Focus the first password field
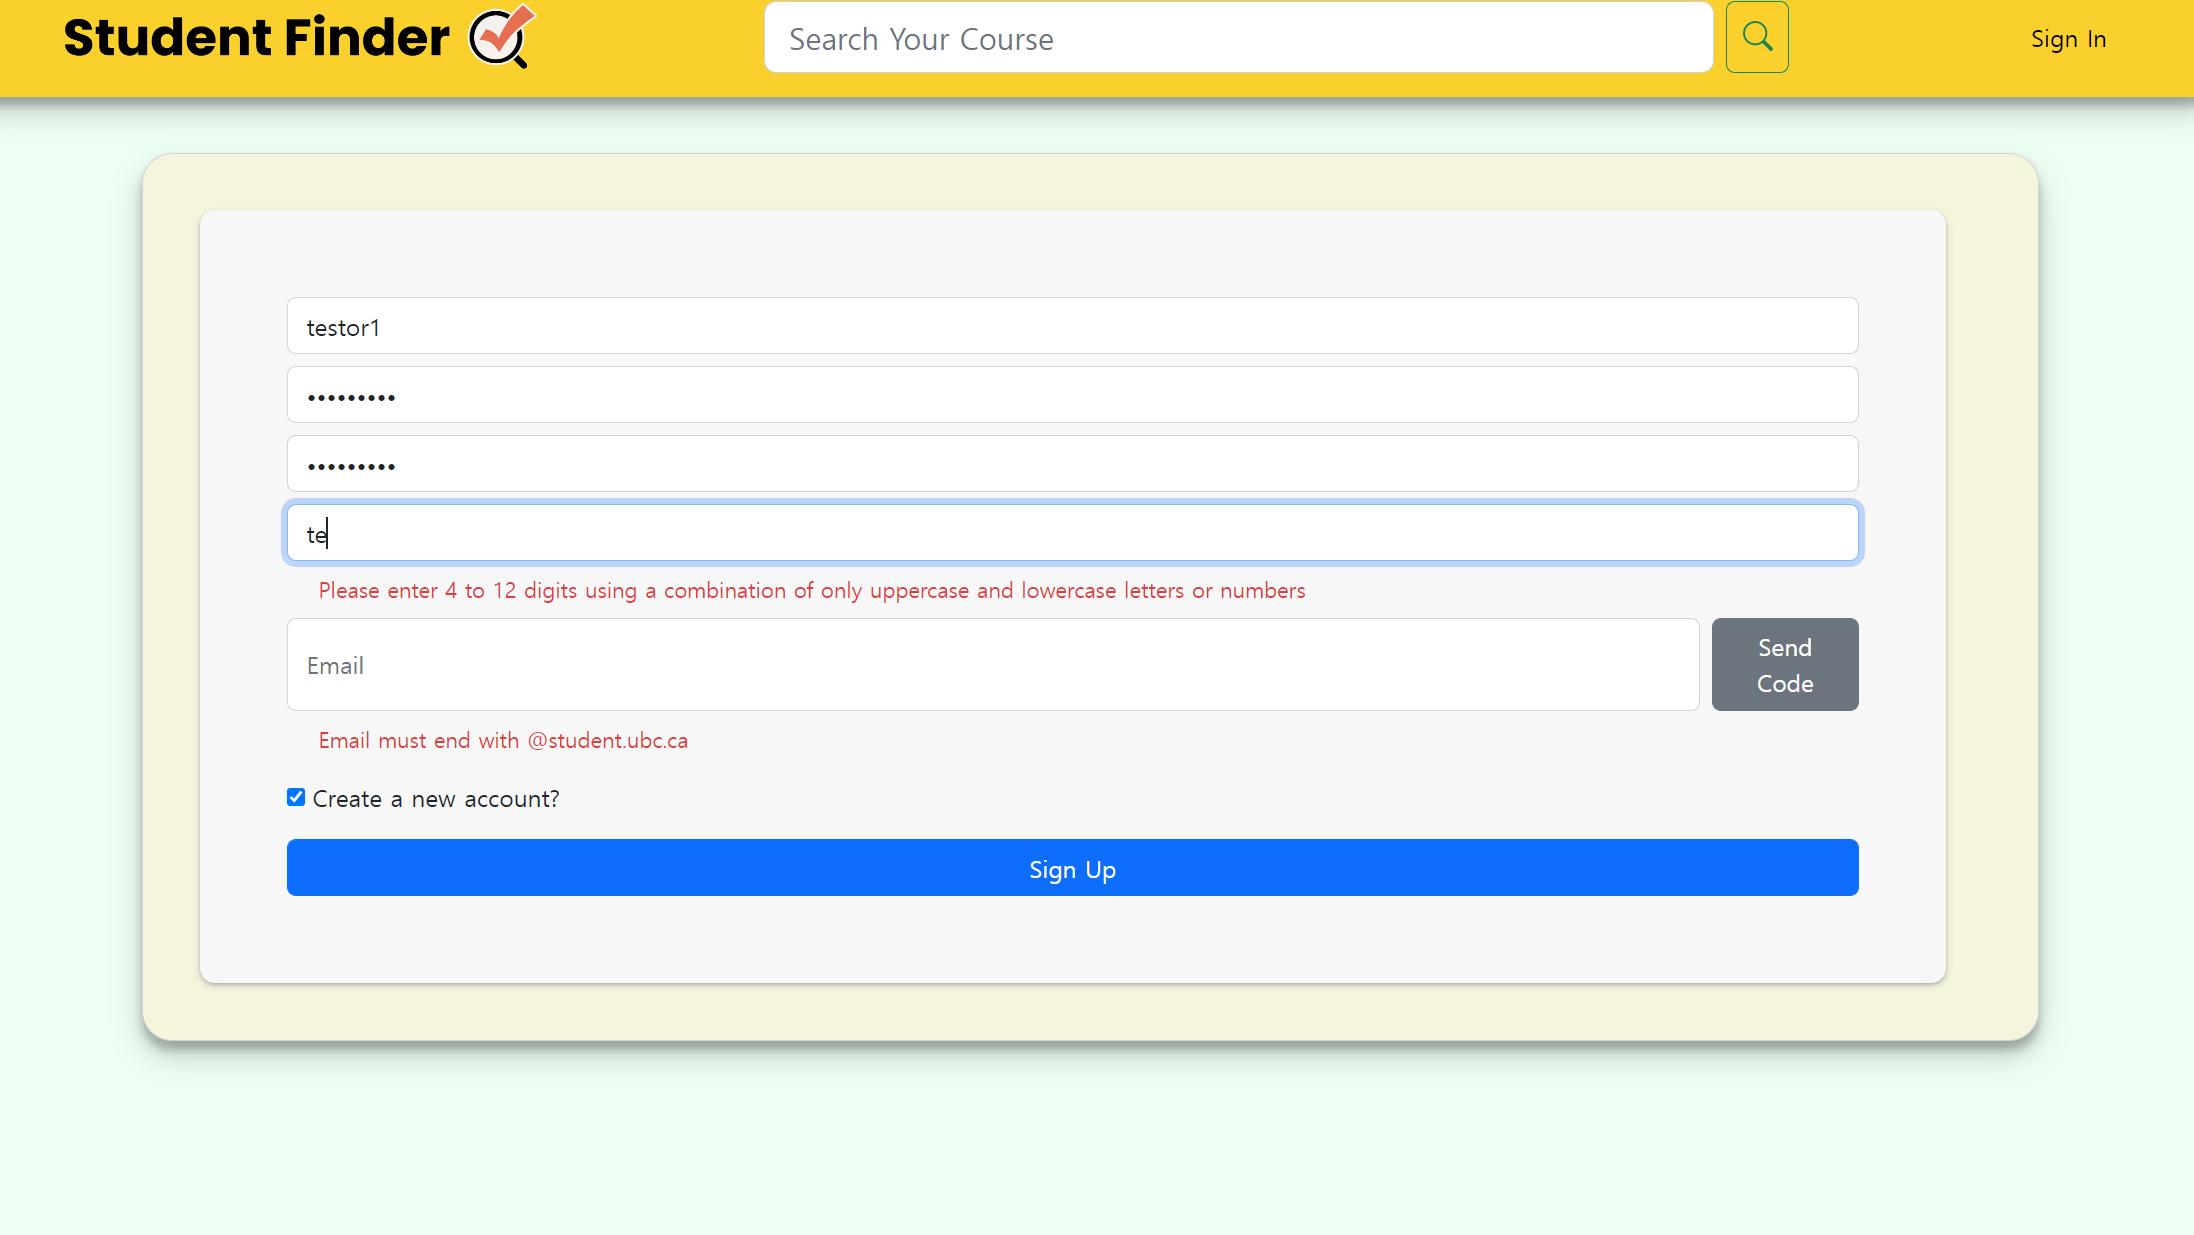2194x1235 pixels. pyautogui.click(x=1072, y=395)
